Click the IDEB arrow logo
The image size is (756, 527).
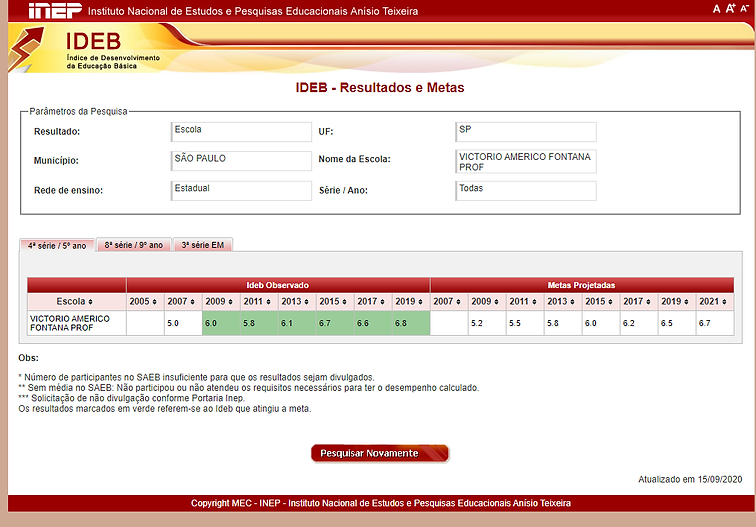click(27, 48)
